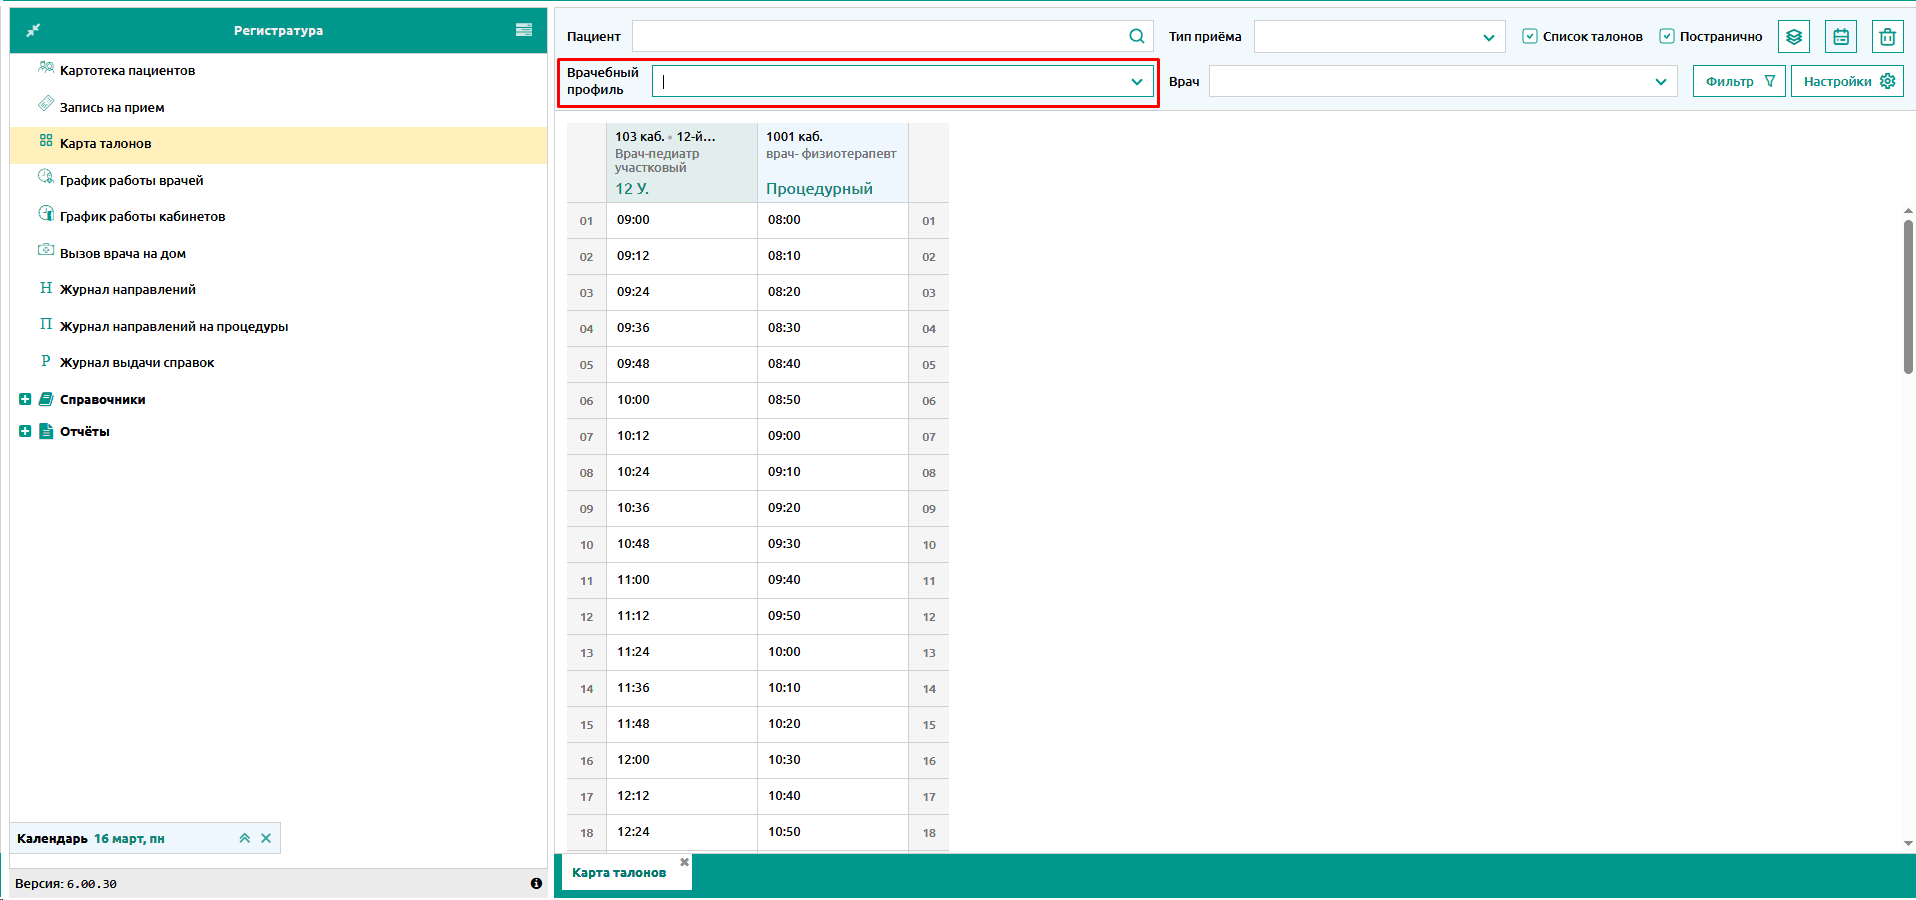Image resolution: width=1916 pixels, height=900 pixels.
Task: Open the Регистратура panel menu icon
Action: tap(523, 30)
